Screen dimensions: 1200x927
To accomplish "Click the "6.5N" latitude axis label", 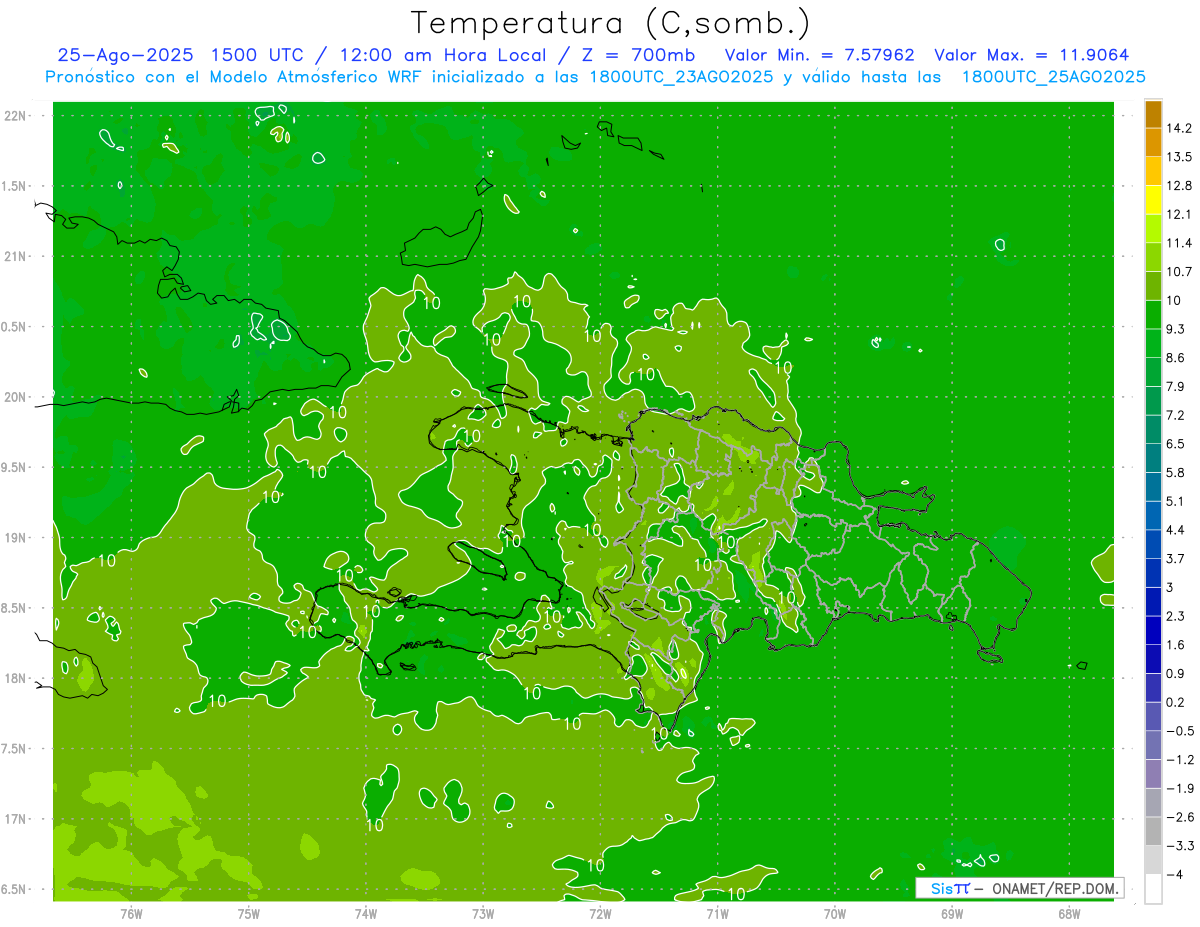I will [x=15, y=889].
